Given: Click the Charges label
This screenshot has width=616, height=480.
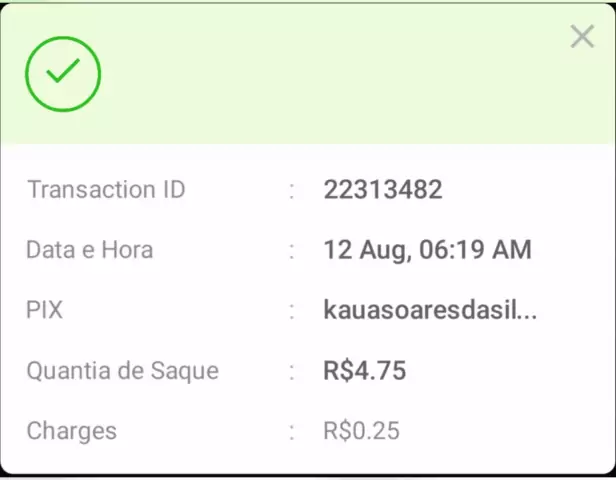Looking at the screenshot, I should (x=71, y=431).
